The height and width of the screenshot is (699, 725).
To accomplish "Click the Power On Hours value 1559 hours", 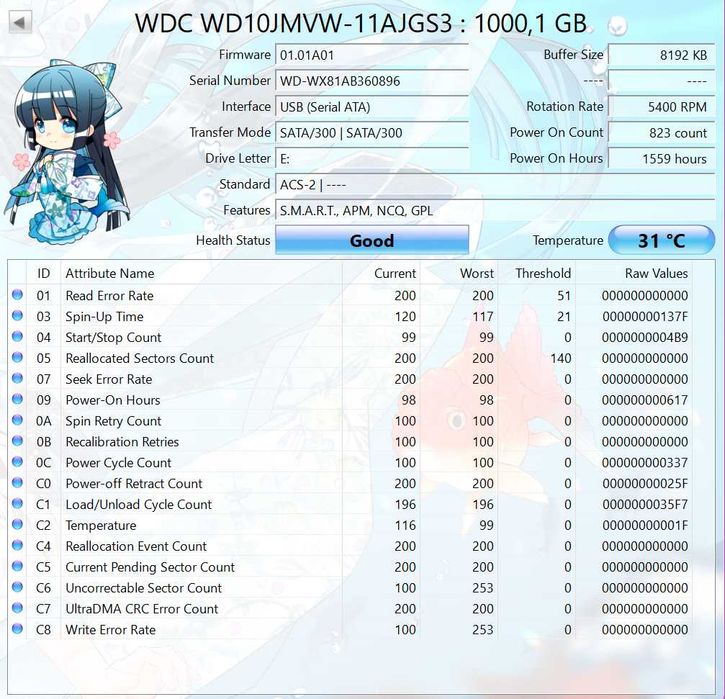I will (662, 159).
